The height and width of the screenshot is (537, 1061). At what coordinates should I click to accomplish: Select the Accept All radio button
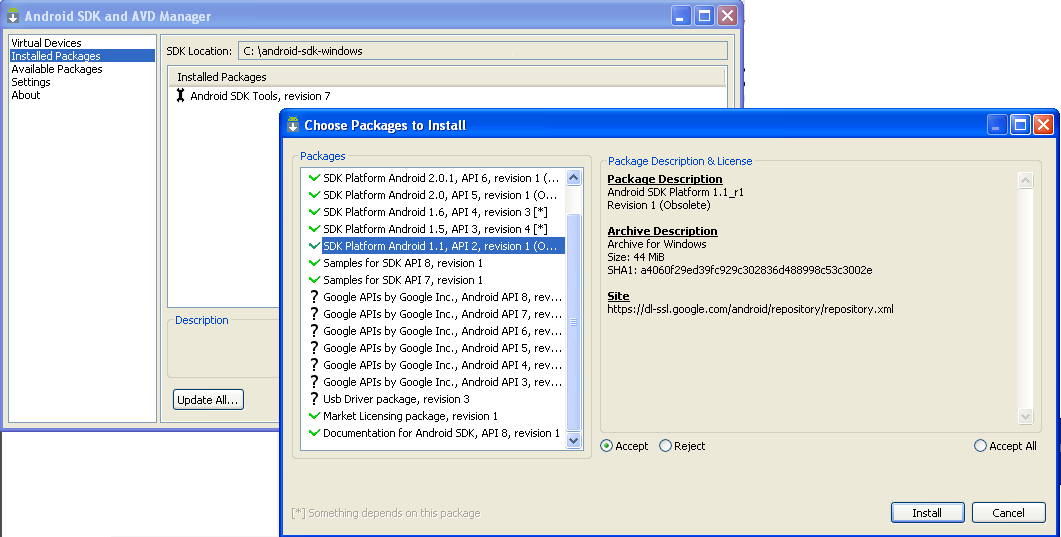[x=980, y=446]
